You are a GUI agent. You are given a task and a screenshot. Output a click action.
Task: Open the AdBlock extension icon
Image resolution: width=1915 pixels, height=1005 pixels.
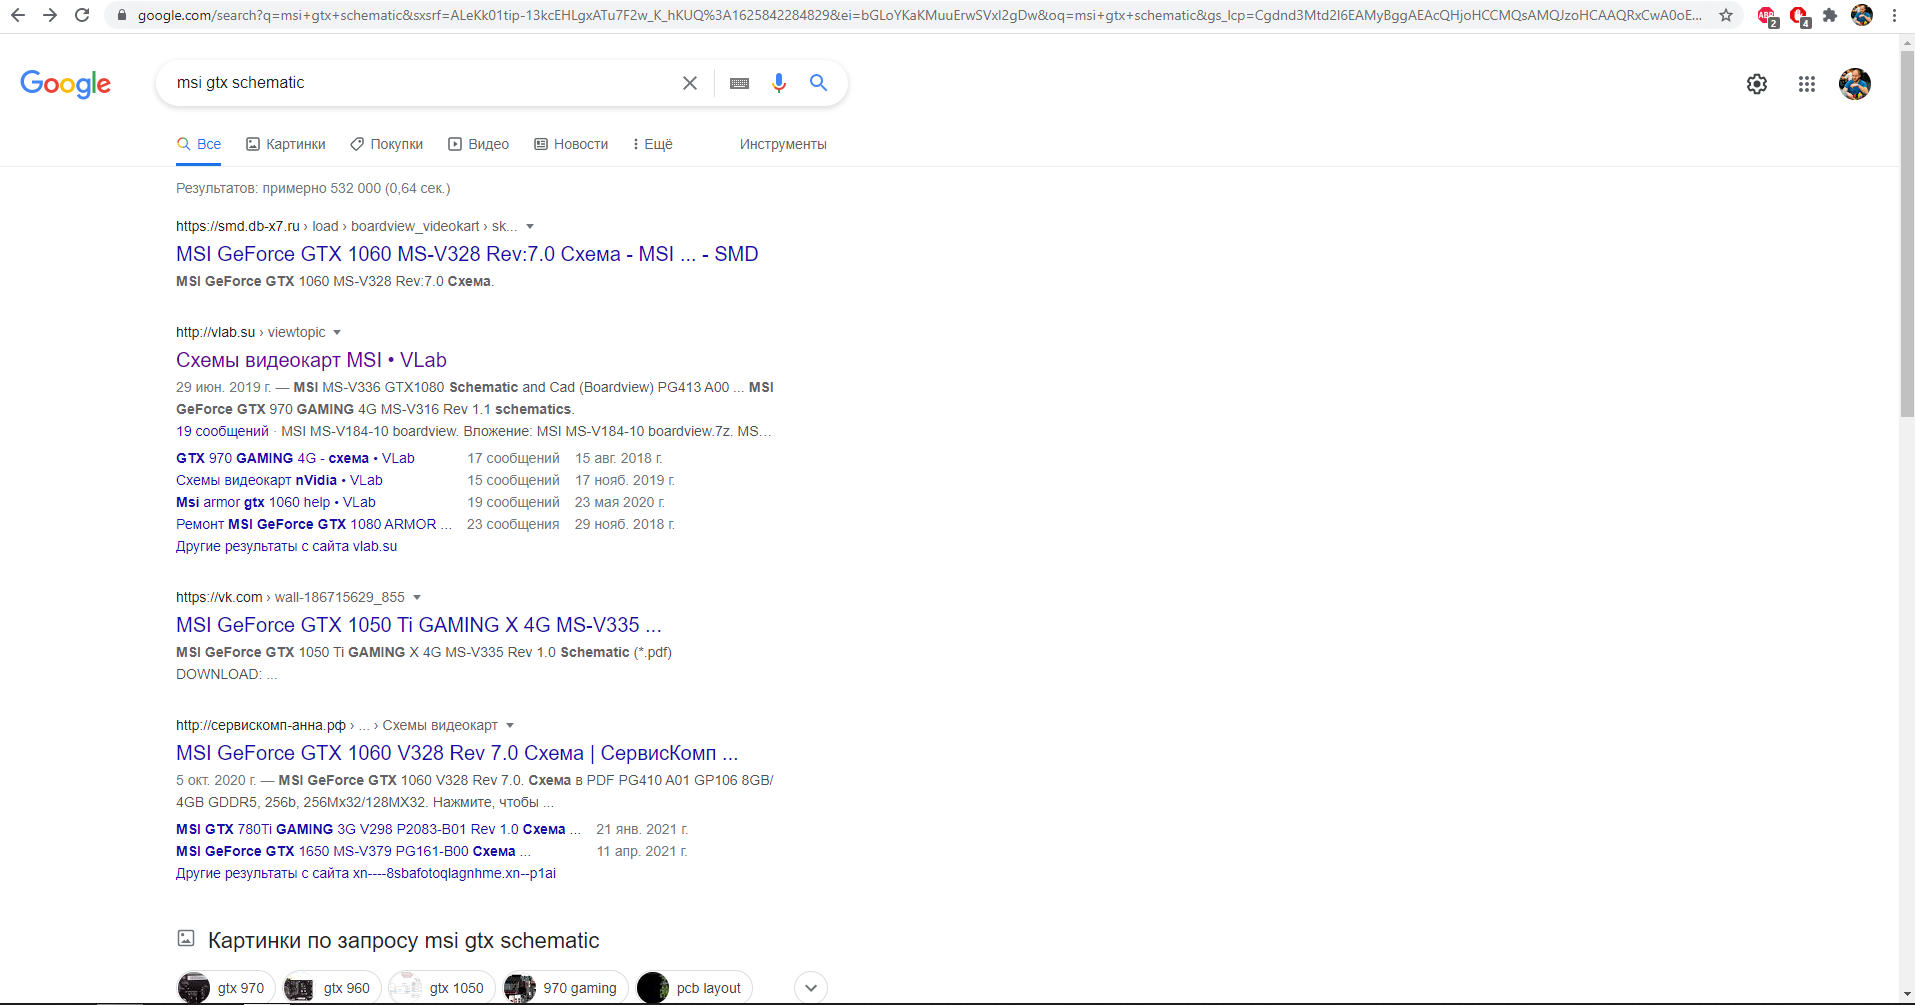tap(1767, 16)
